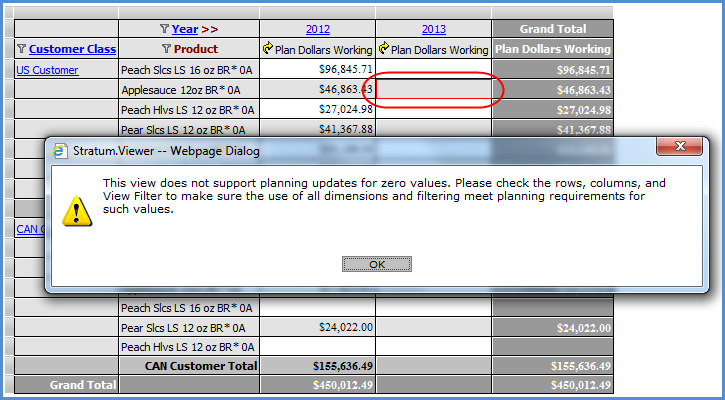
Task: Click the $96,845.71 cell under 2012
Action: pos(317,70)
